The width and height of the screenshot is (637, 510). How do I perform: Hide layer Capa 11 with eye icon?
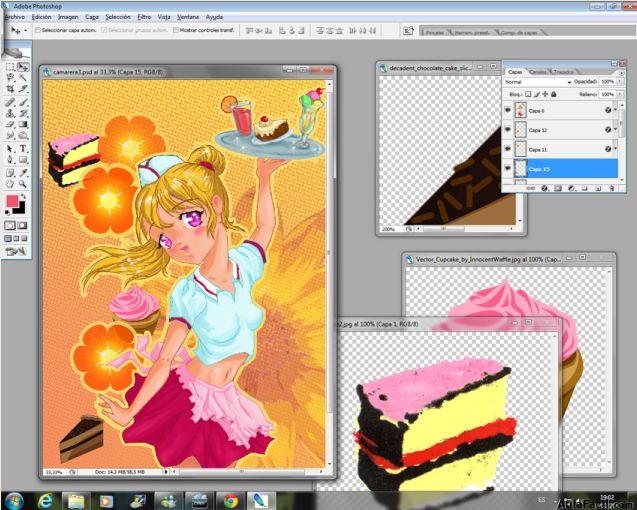508,149
